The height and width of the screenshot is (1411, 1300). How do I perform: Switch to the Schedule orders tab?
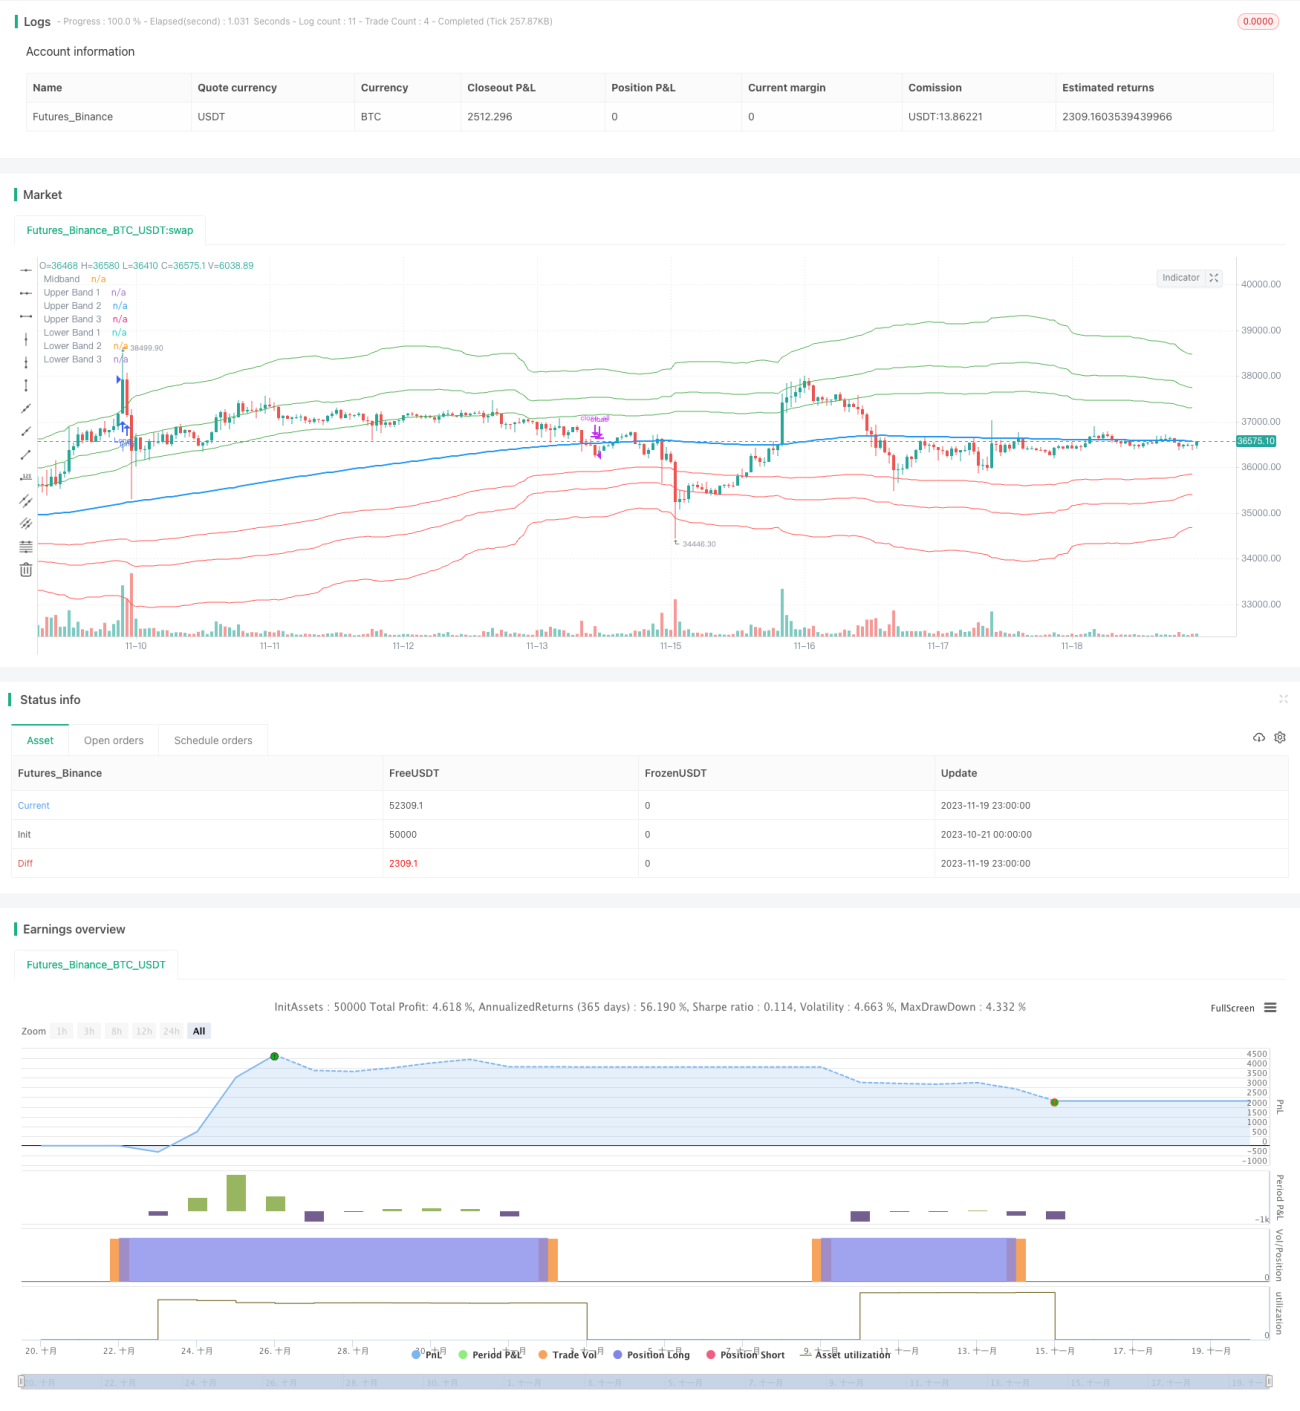(213, 740)
